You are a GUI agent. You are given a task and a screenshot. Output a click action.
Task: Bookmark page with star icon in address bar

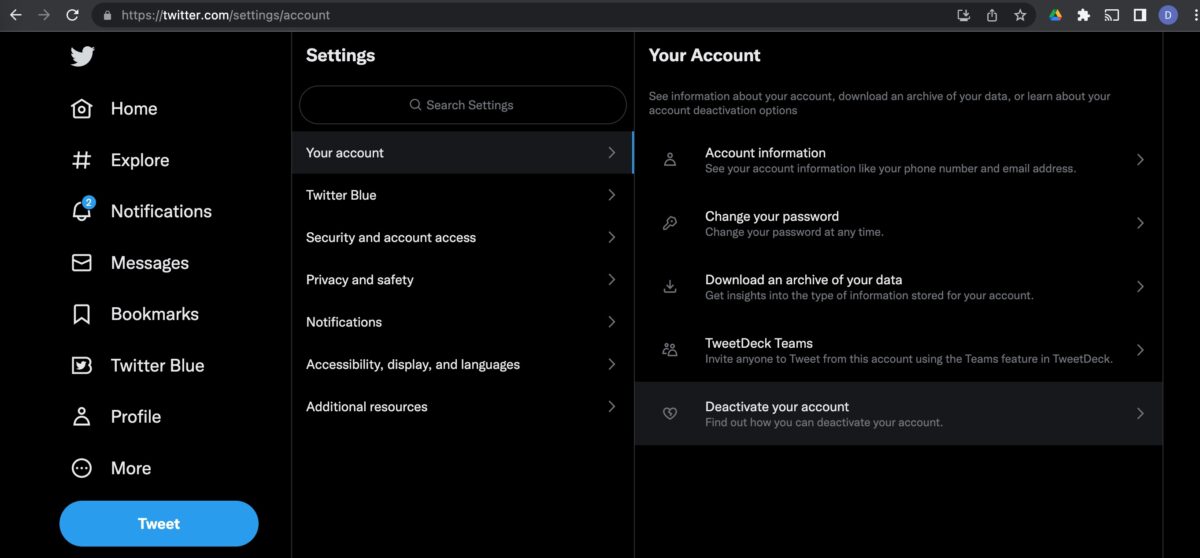(x=1020, y=15)
